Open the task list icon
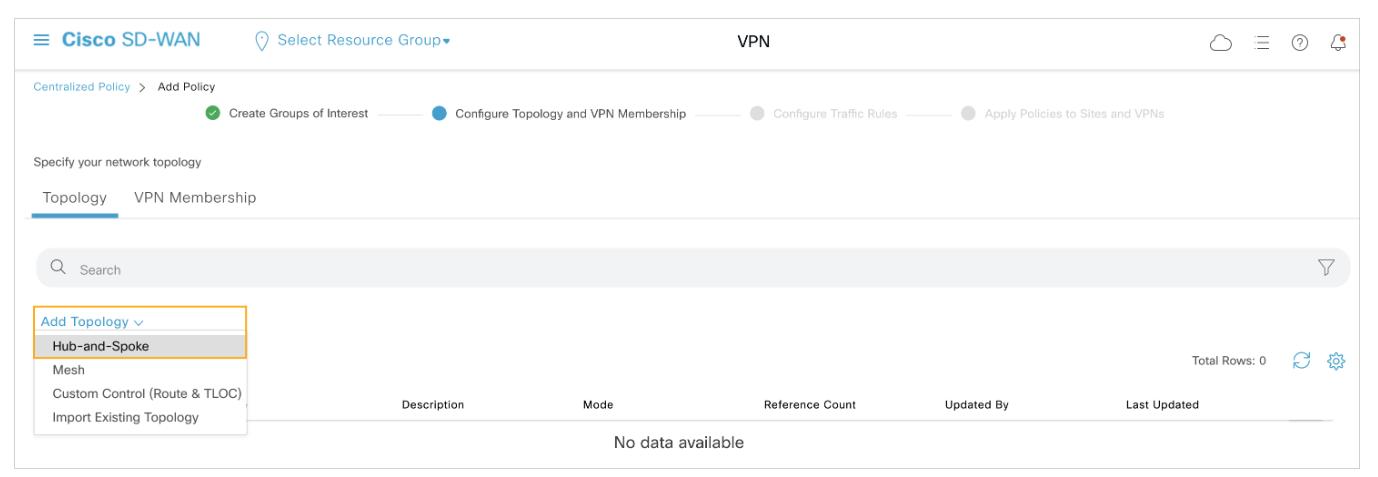This screenshot has height=477, width=1378. tap(1262, 42)
